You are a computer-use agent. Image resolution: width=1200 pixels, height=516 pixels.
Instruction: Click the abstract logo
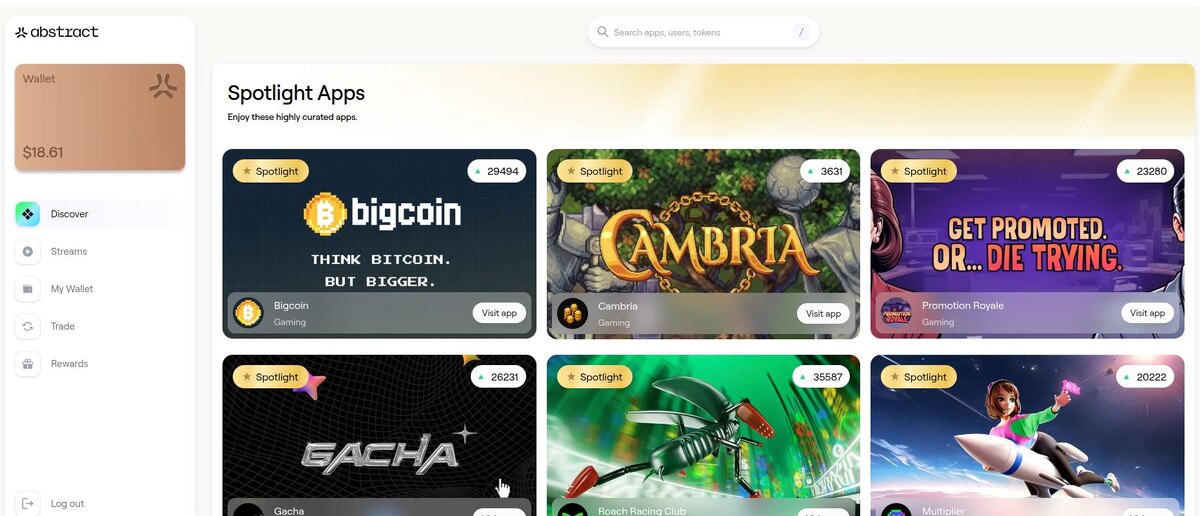point(57,32)
